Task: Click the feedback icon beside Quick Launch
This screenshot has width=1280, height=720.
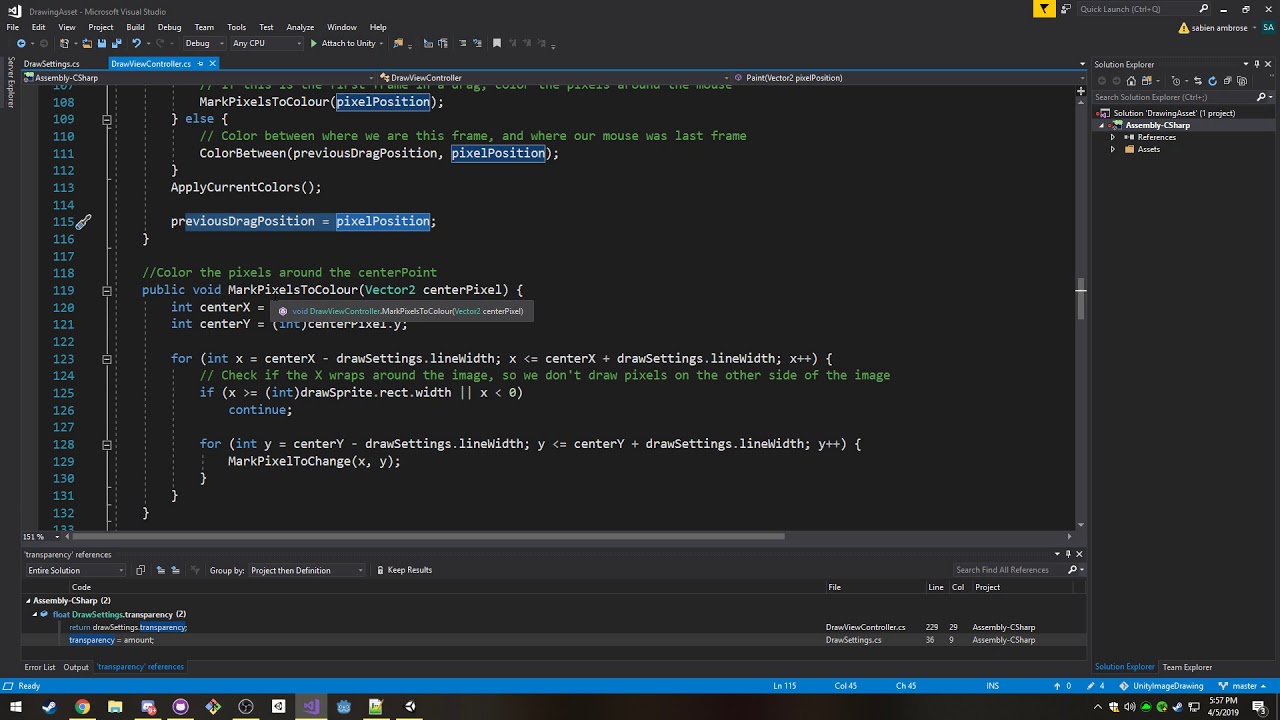Action: tap(1066, 9)
